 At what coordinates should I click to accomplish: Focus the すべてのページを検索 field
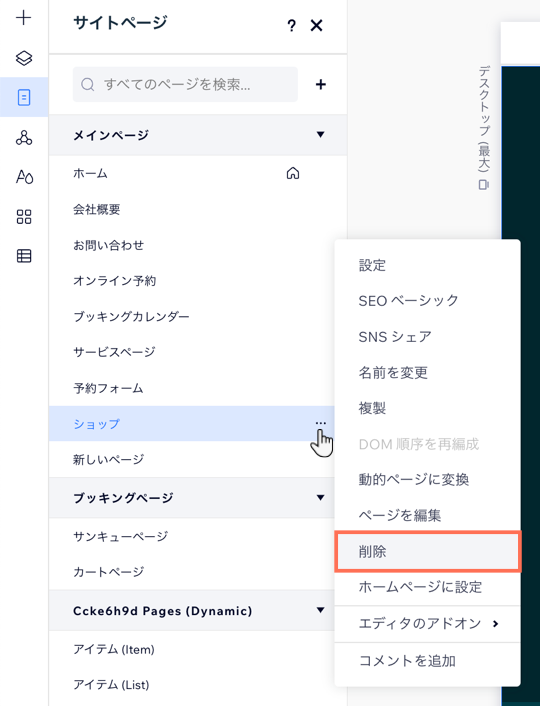(185, 84)
